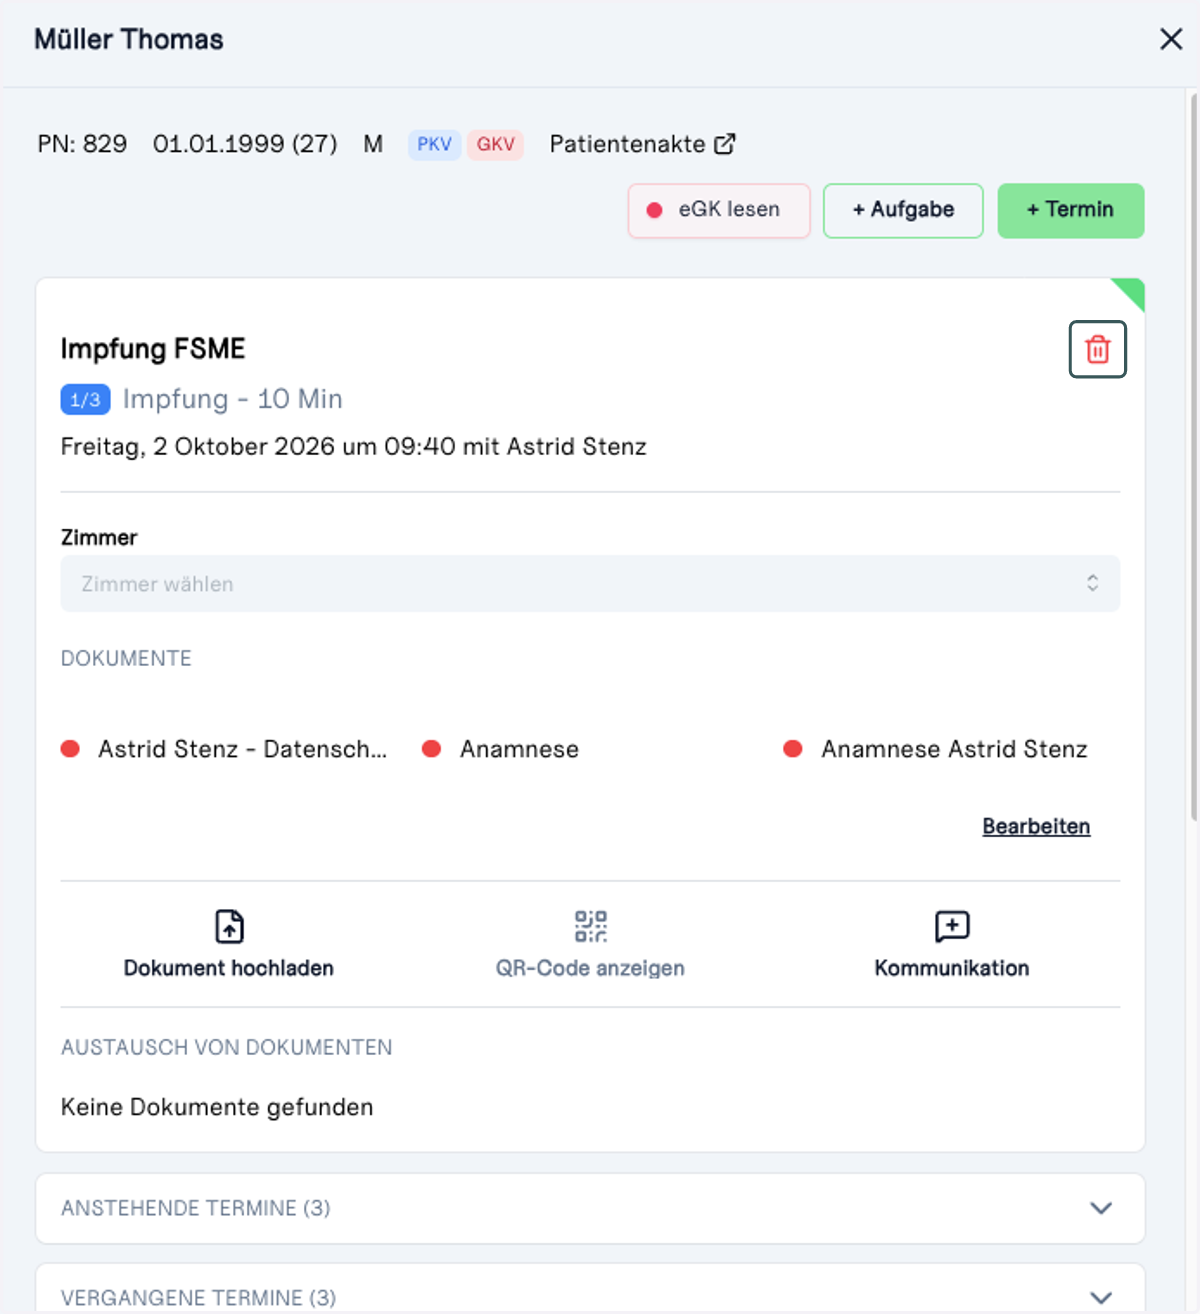The height and width of the screenshot is (1314, 1200).
Task: Select the PKV insurance badge
Action: coord(434,144)
